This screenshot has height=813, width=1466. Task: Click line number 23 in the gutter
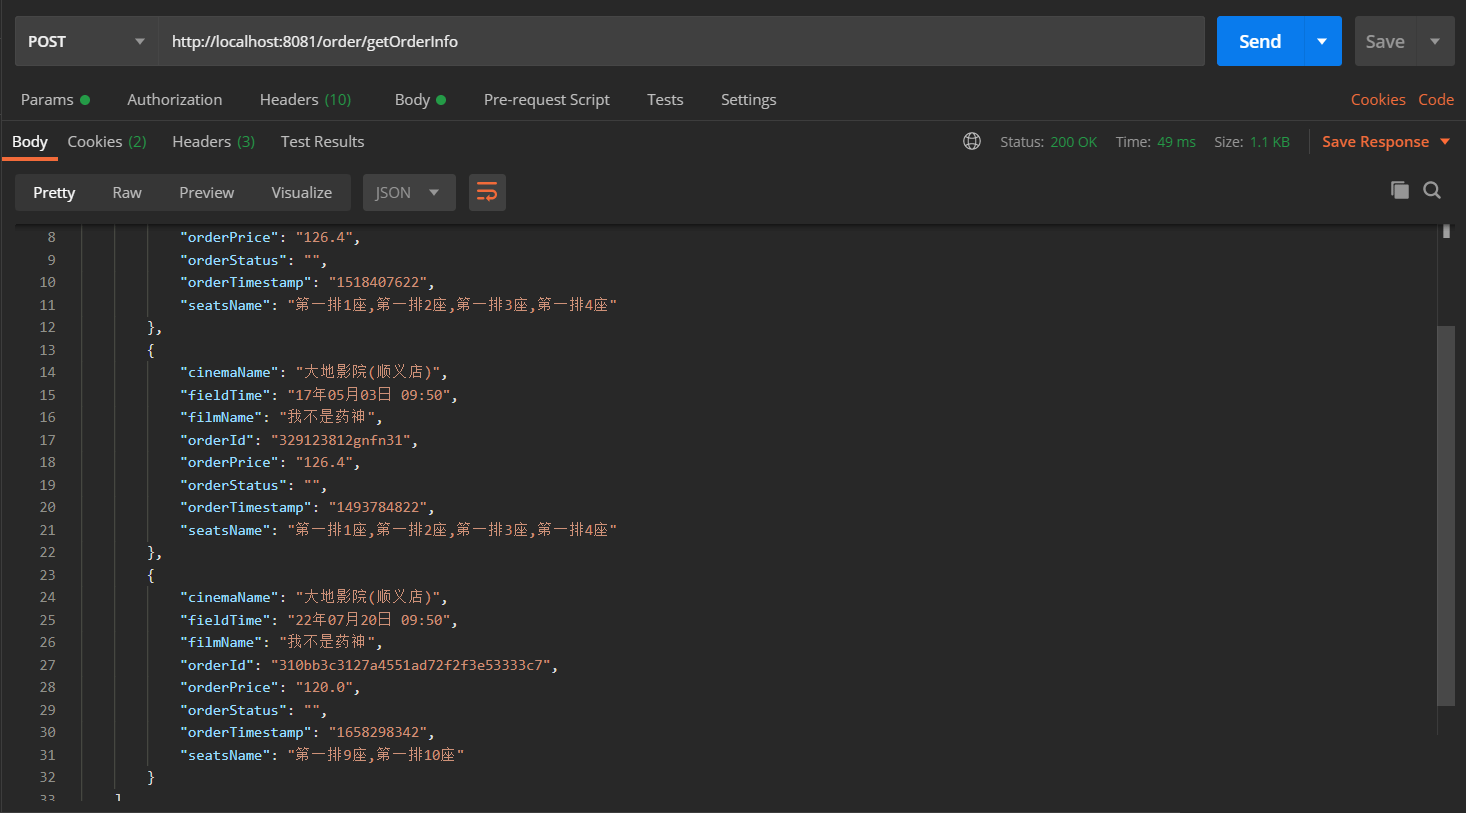click(47, 575)
